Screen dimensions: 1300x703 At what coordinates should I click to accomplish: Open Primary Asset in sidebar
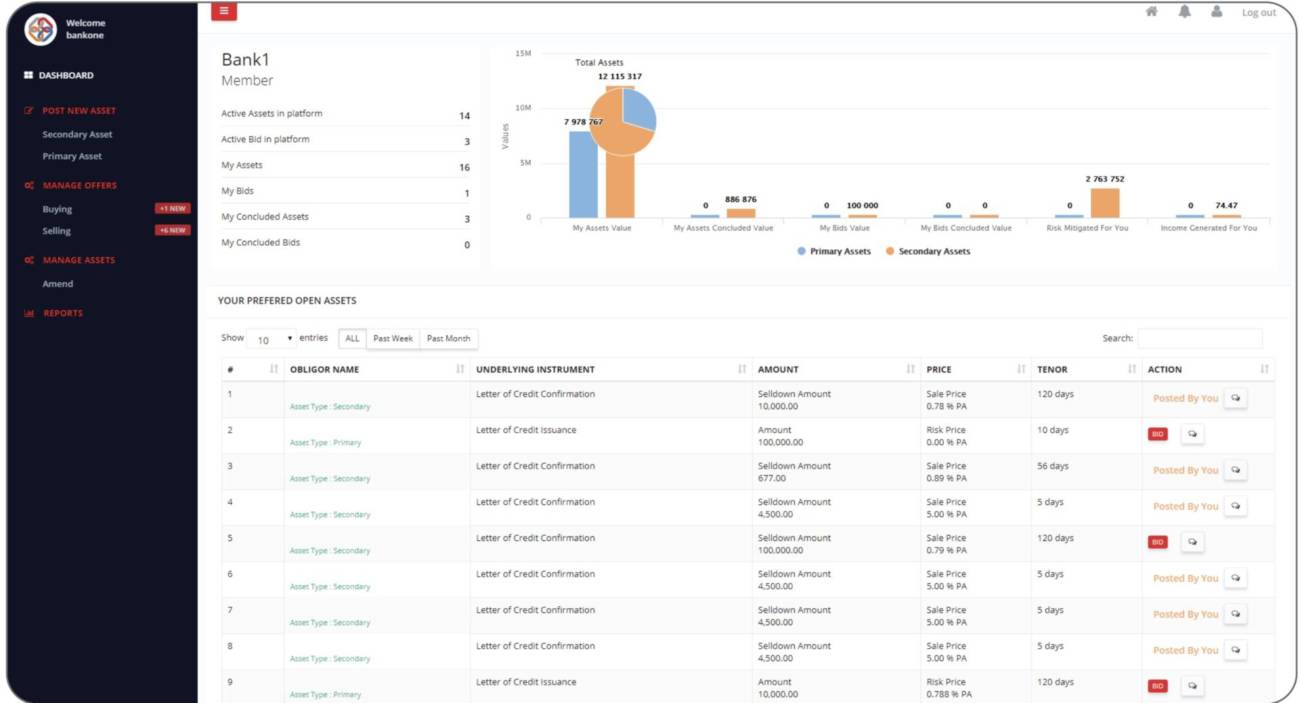click(72, 156)
